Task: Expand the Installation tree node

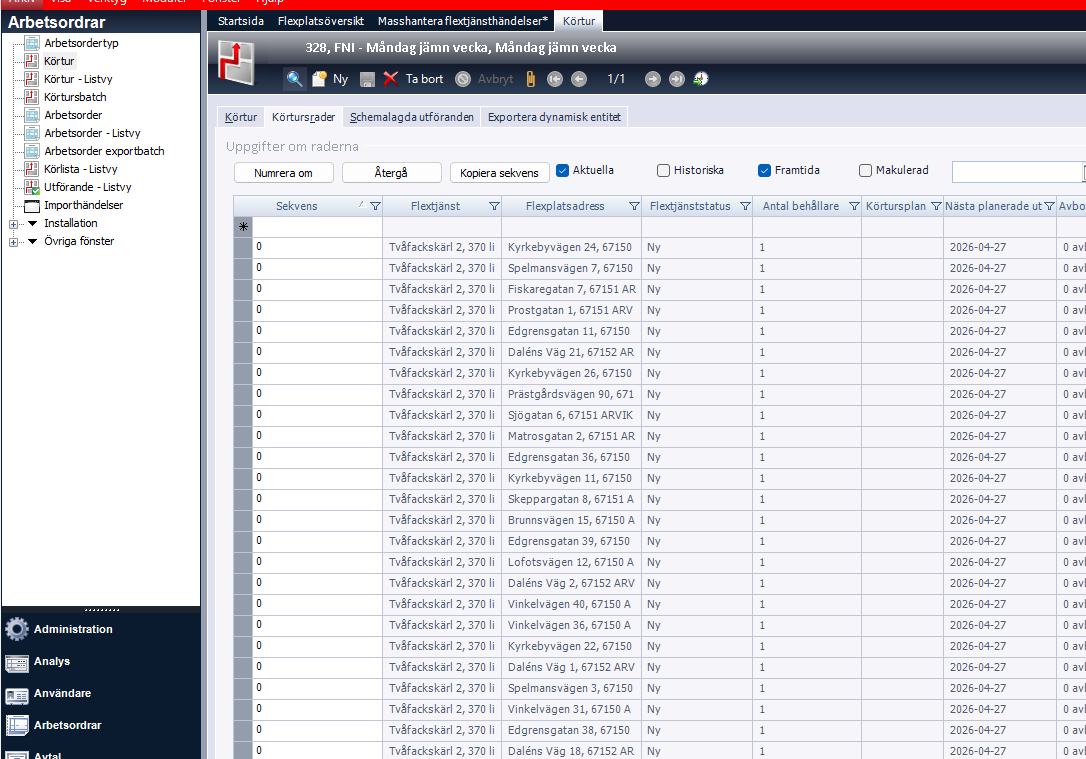Action: point(14,223)
